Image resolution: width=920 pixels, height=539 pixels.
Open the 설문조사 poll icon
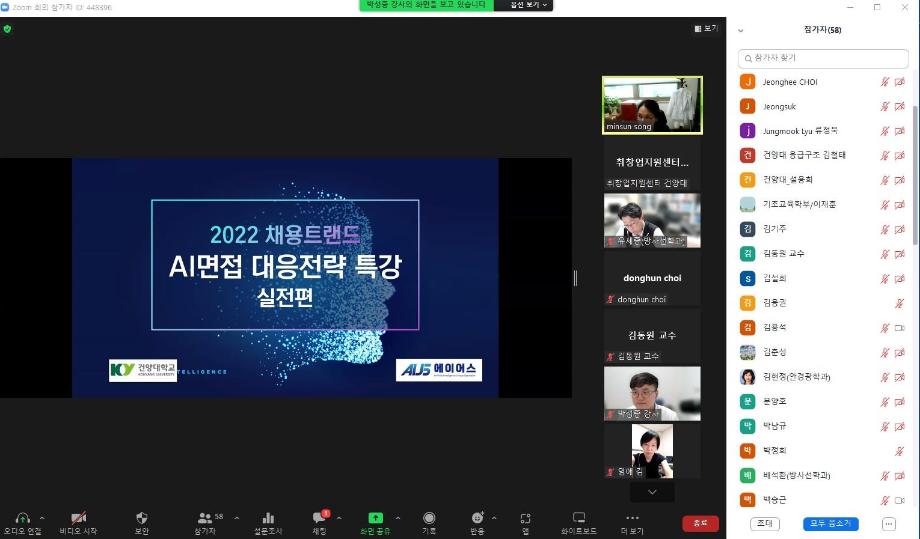(268, 518)
